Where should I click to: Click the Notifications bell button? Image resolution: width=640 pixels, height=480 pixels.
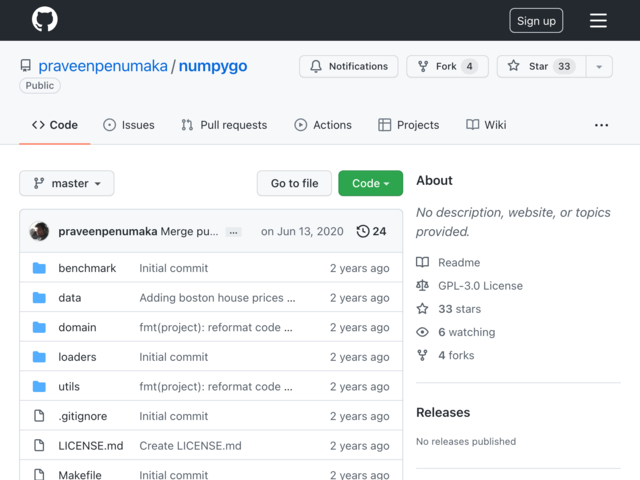point(349,66)
